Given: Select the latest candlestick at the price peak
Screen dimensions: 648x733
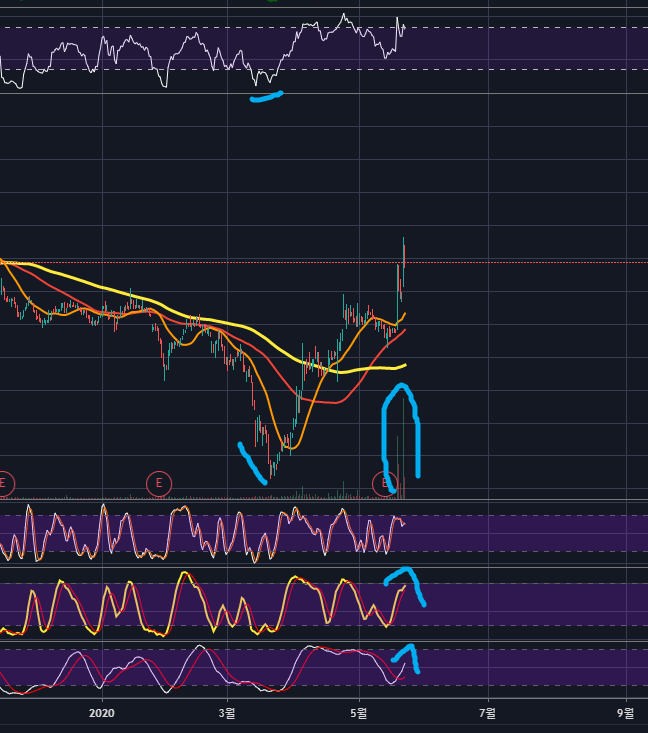Looking at the screenshot, I should click(403, 262).
